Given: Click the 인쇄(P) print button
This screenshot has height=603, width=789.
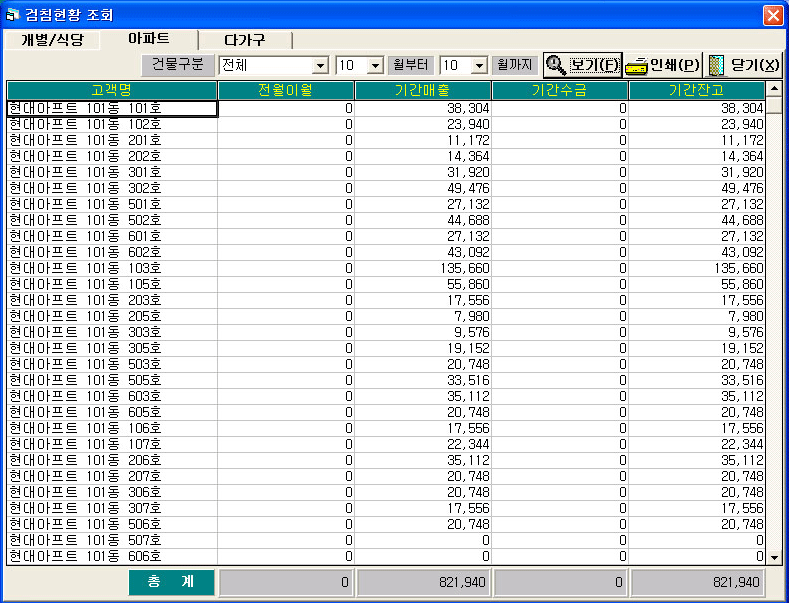Looking at the screenshot, I should click(662, 65).
